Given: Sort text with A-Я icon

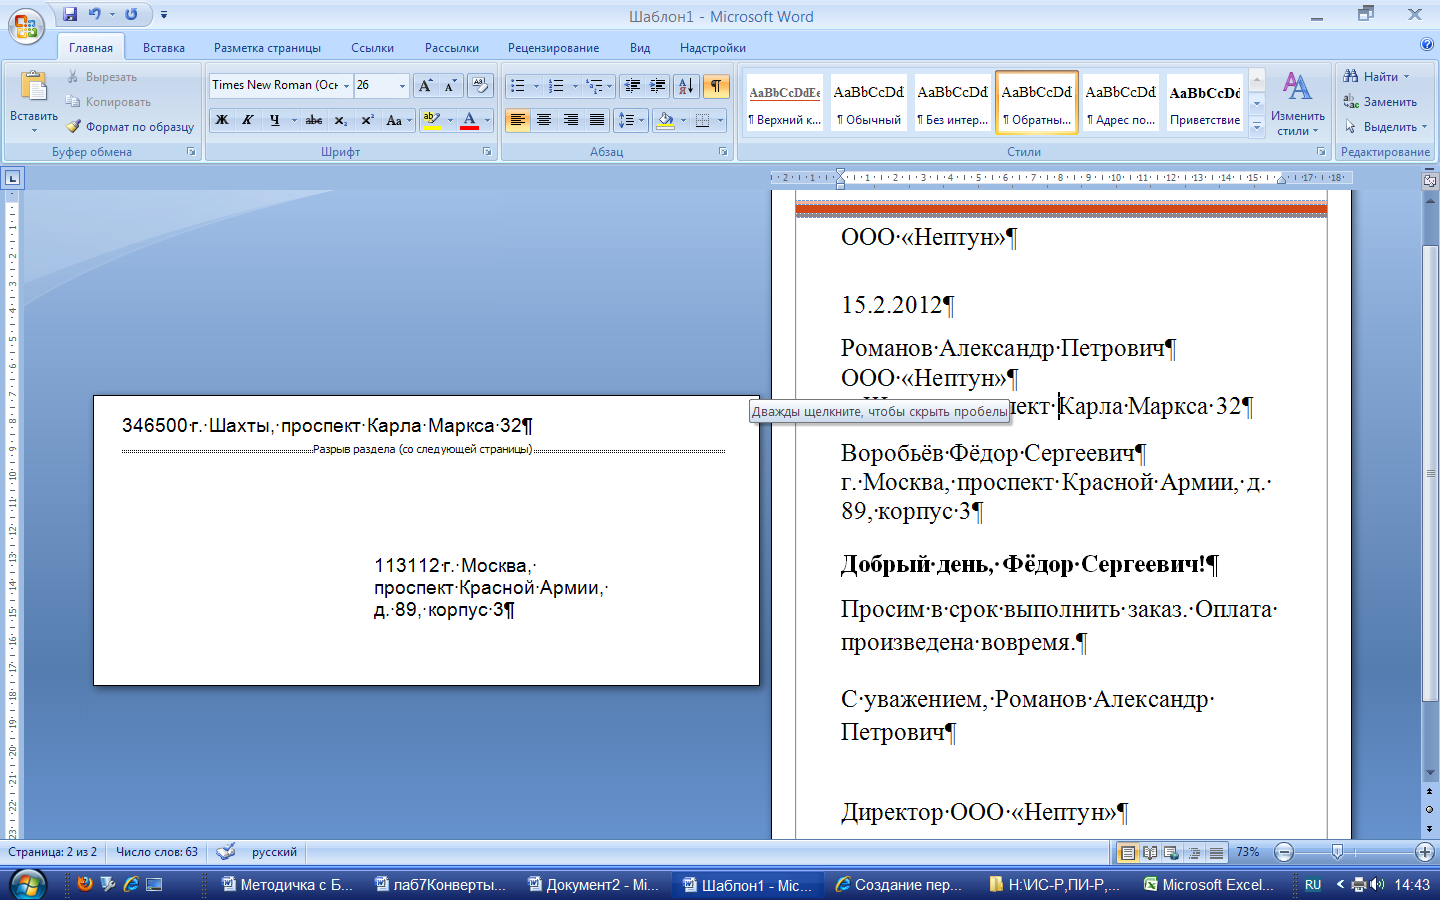Looking at the screenshot, I should 686,85.
